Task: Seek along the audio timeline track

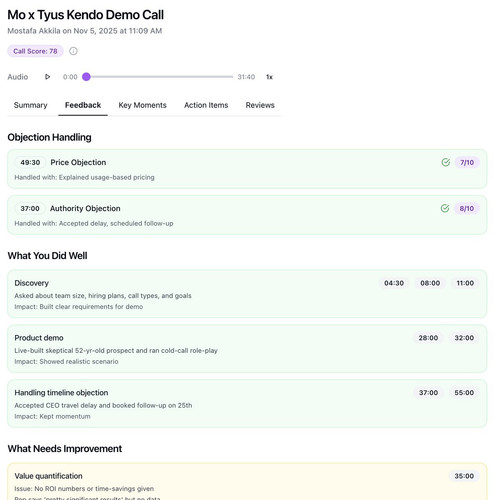Action: (158, 77)
